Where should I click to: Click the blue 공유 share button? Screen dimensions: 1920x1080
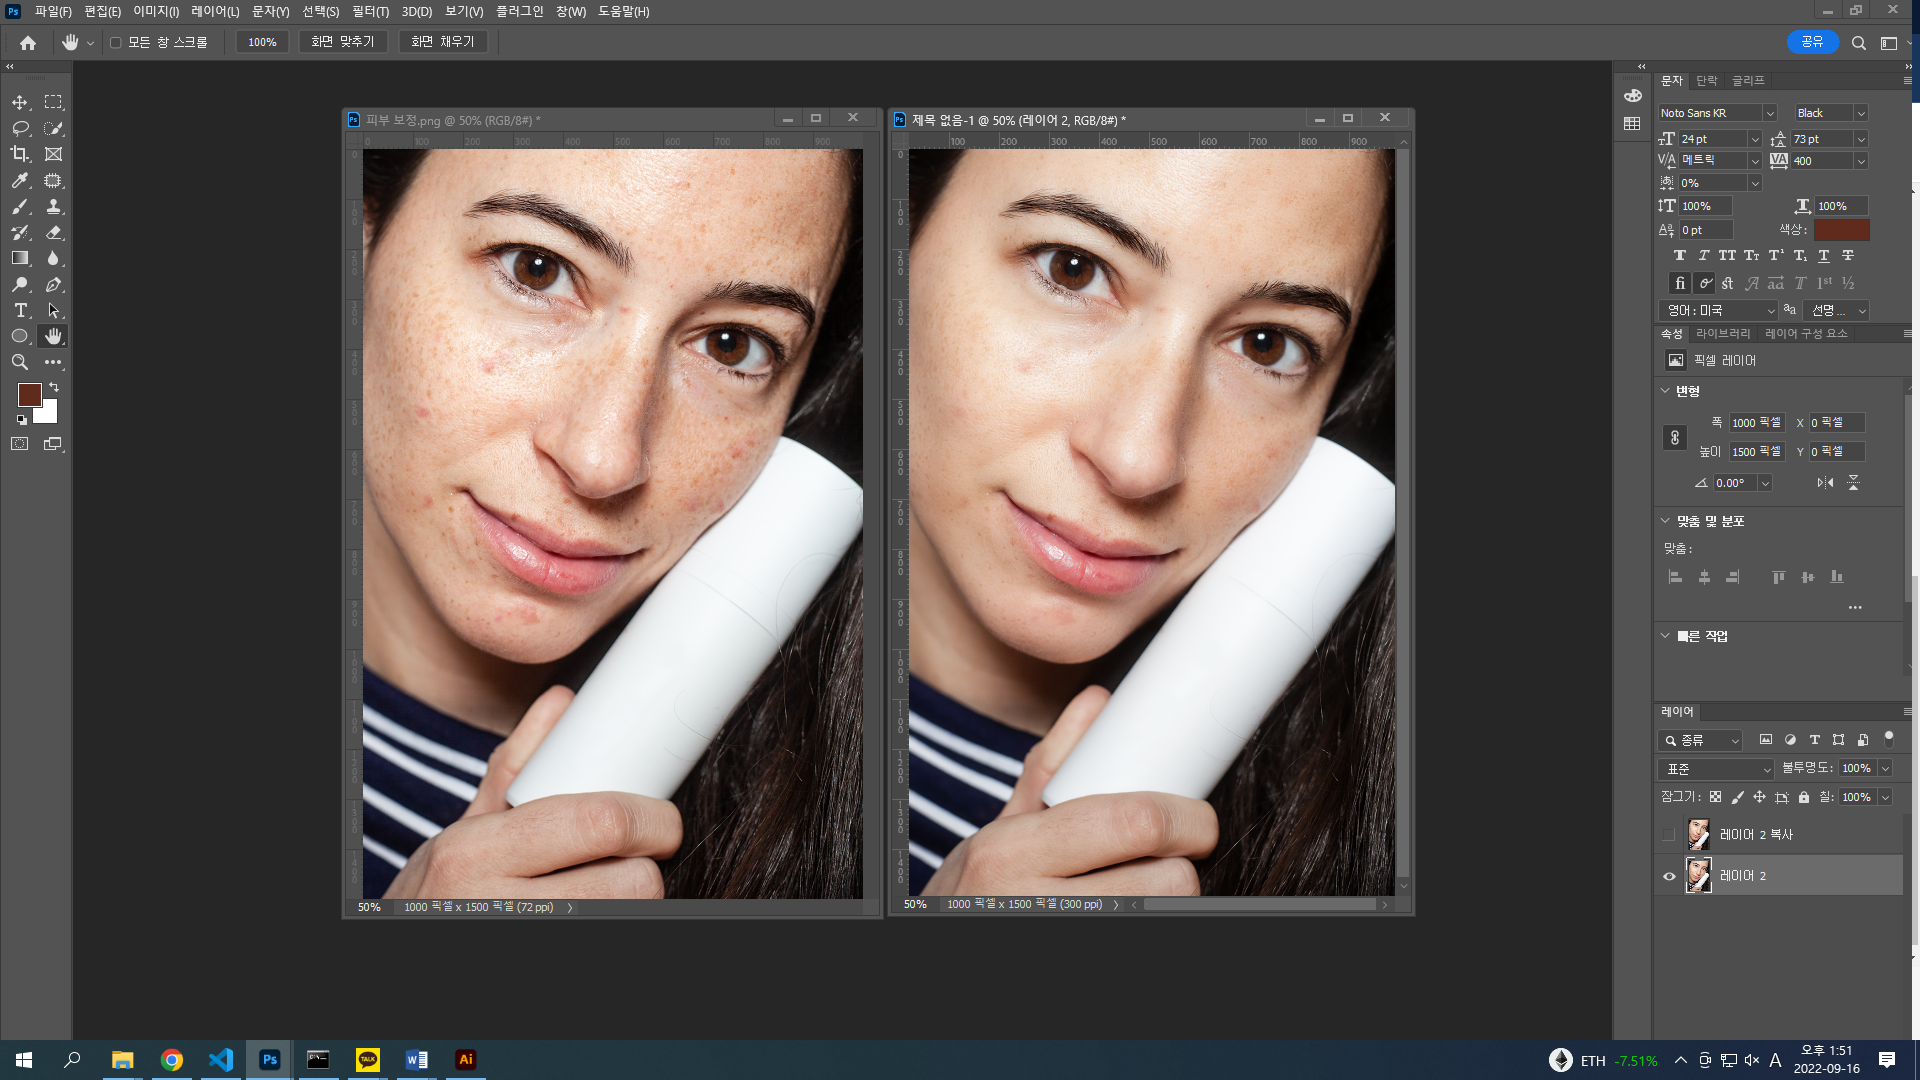pos(1812,42)
